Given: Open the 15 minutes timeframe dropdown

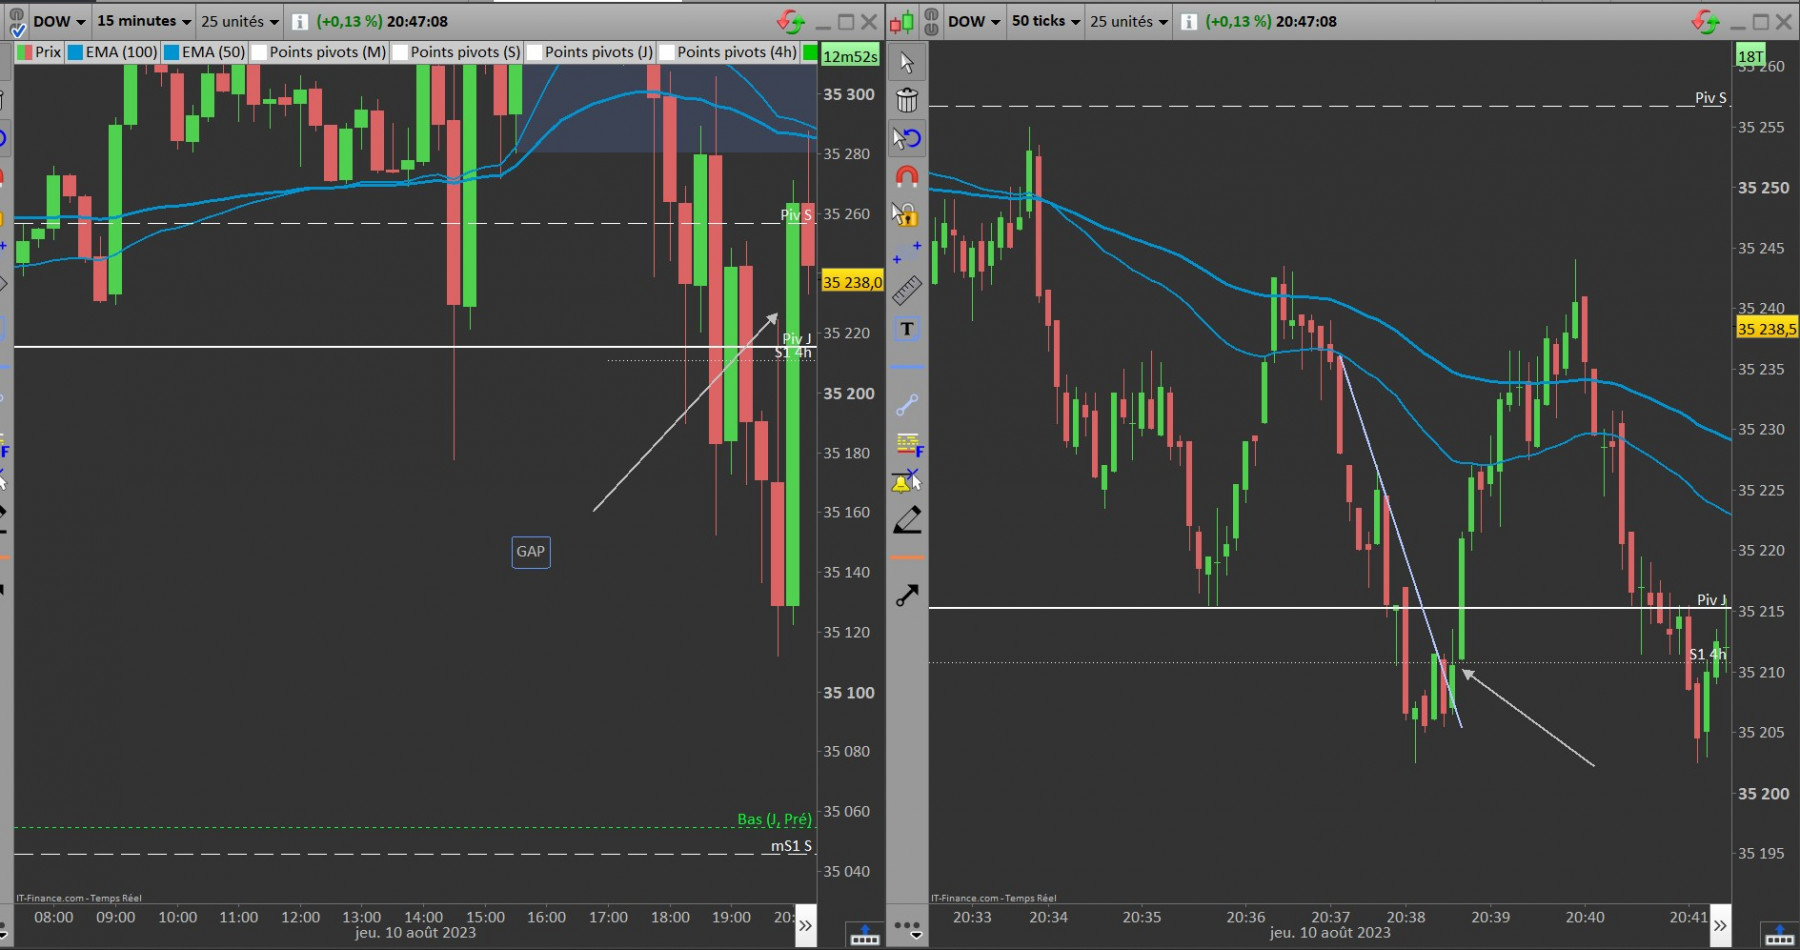Looking at the screenshot, I should (143, 21).
